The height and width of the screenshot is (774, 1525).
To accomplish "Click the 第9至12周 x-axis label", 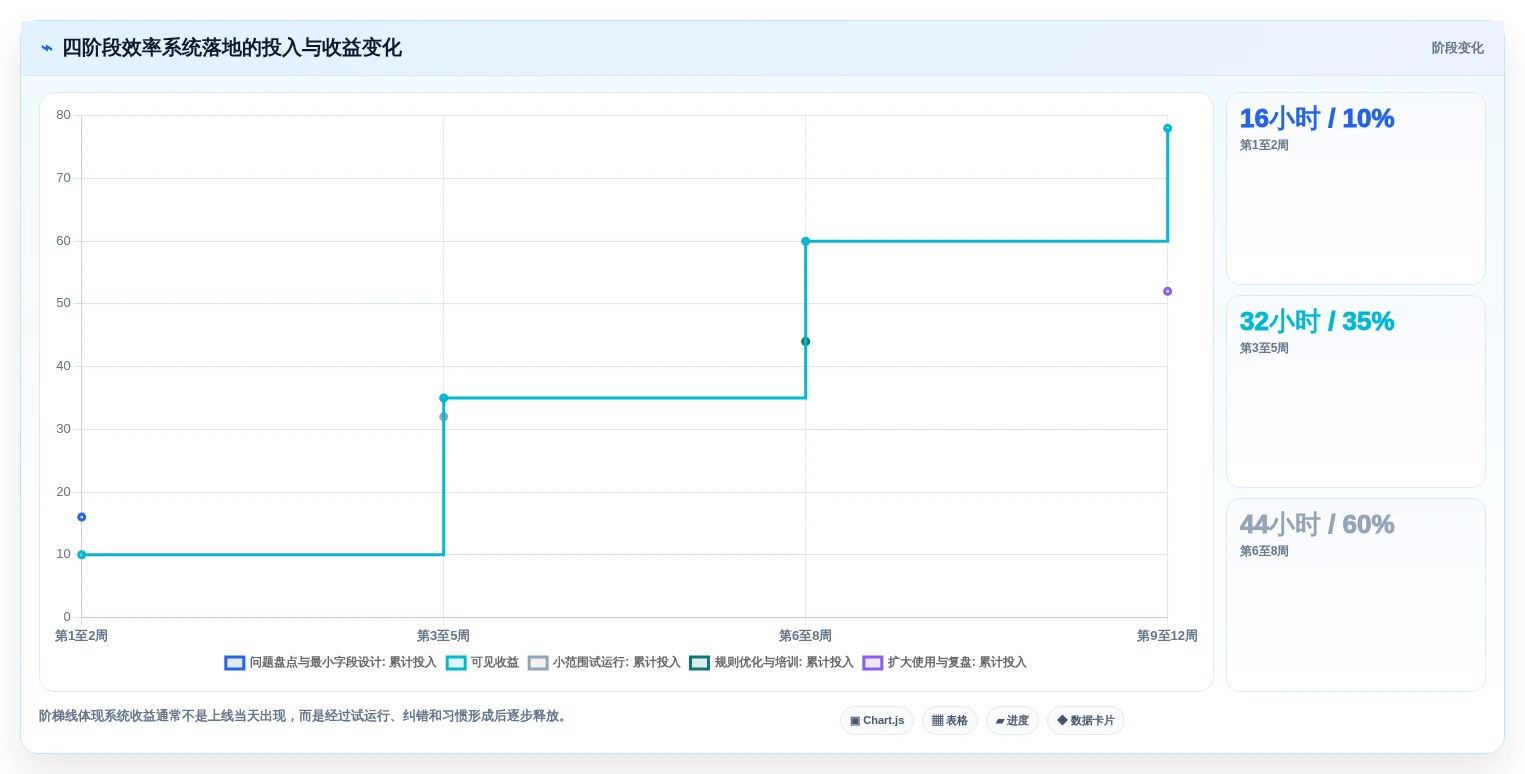I will pos(1167,636).
